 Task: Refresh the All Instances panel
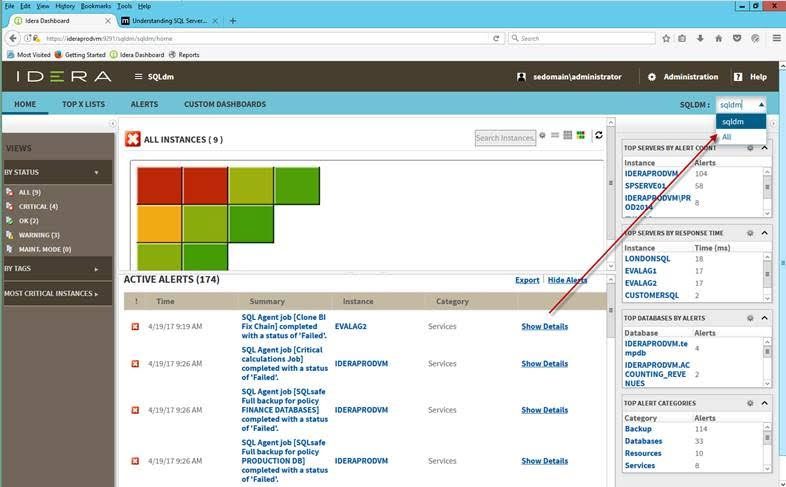[599, 135]
